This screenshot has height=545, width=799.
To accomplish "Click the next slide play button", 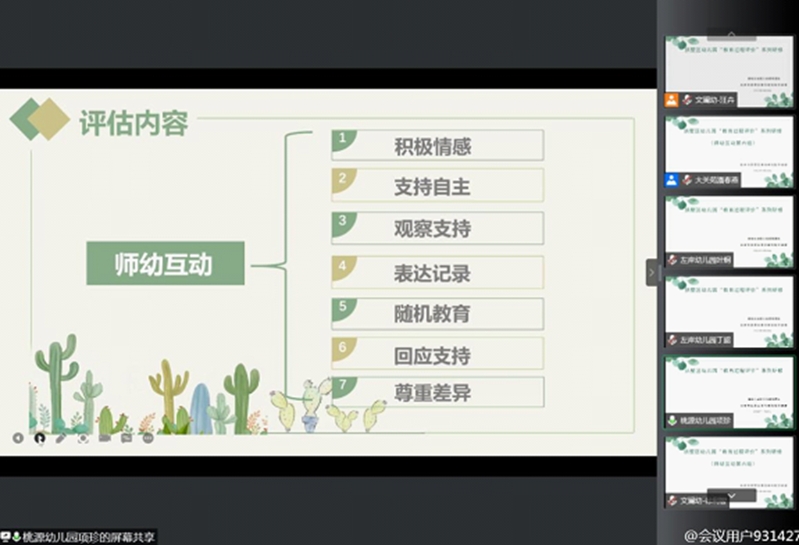I will coord(39,437).
